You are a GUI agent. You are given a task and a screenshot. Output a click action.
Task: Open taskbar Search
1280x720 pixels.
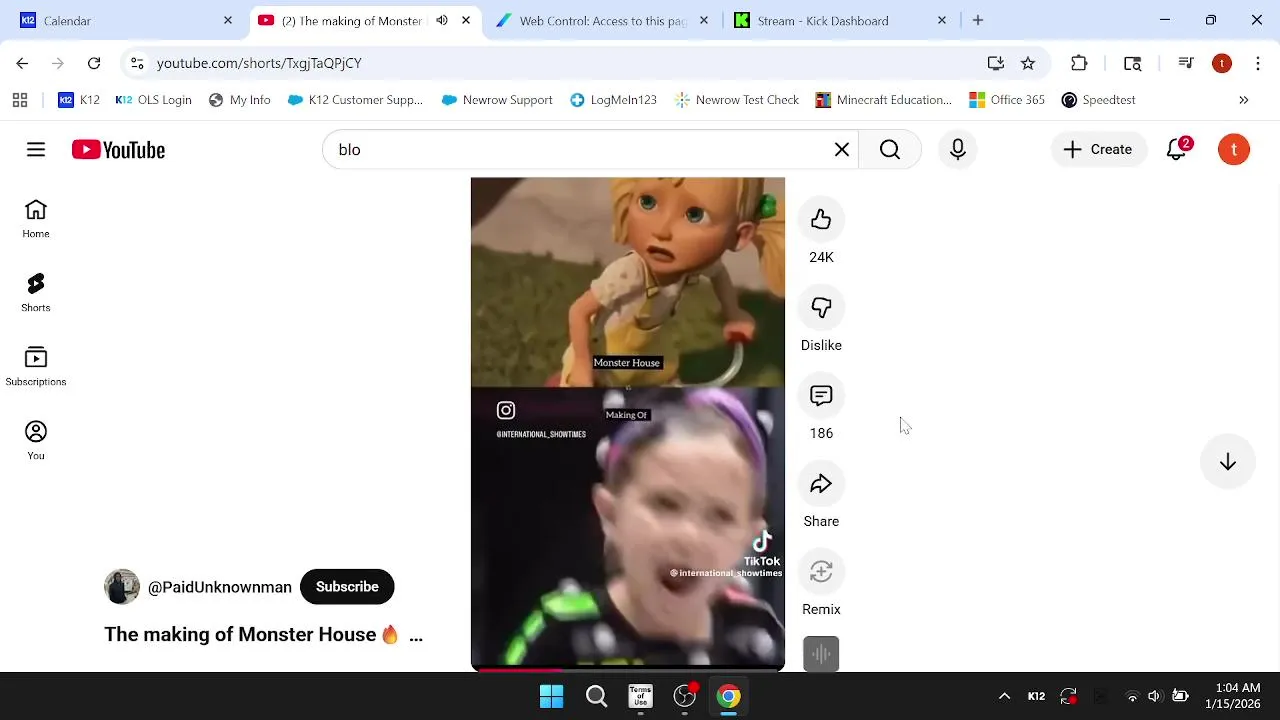(x=596, y=696)
